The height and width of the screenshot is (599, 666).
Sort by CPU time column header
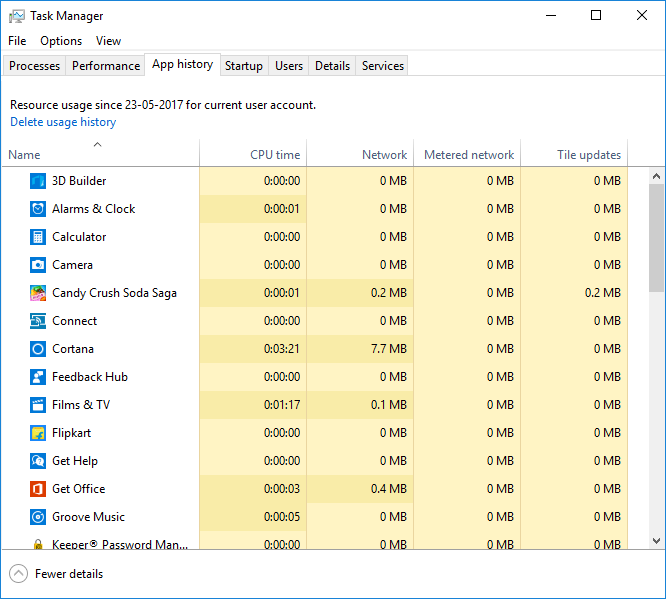click(x=274, y=155)
